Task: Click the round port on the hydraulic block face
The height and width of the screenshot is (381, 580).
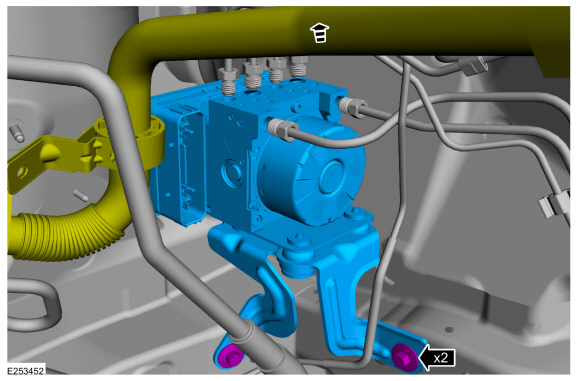Action: (232, 172)
